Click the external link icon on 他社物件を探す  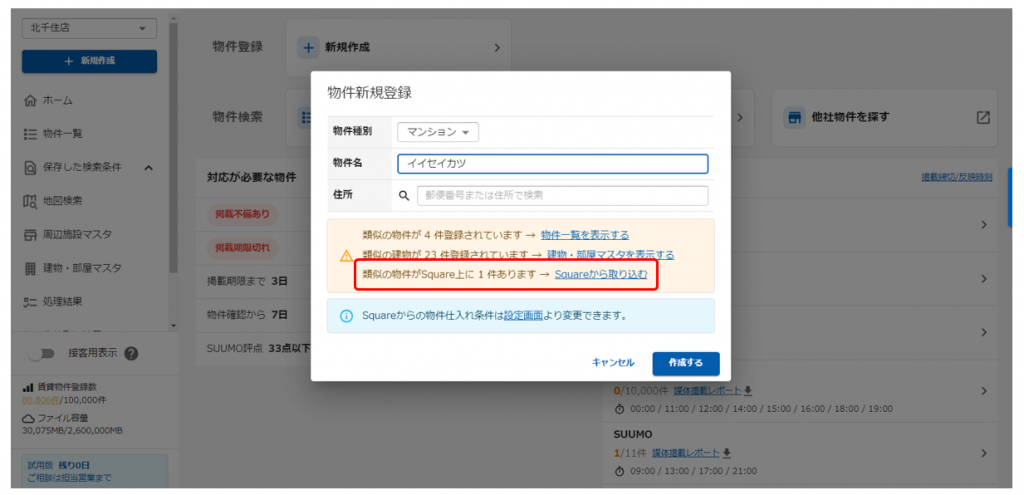(983, 118)
